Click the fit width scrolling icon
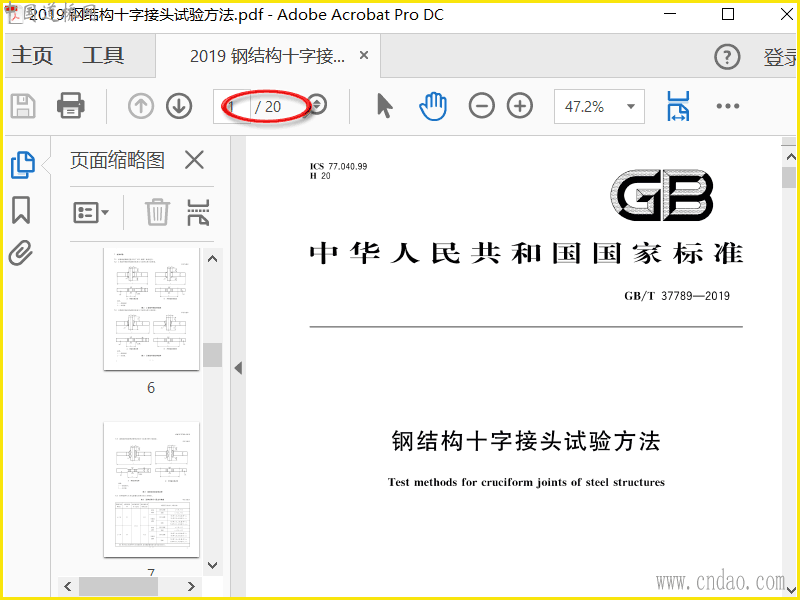800x600 pixels. pos(678,106)
